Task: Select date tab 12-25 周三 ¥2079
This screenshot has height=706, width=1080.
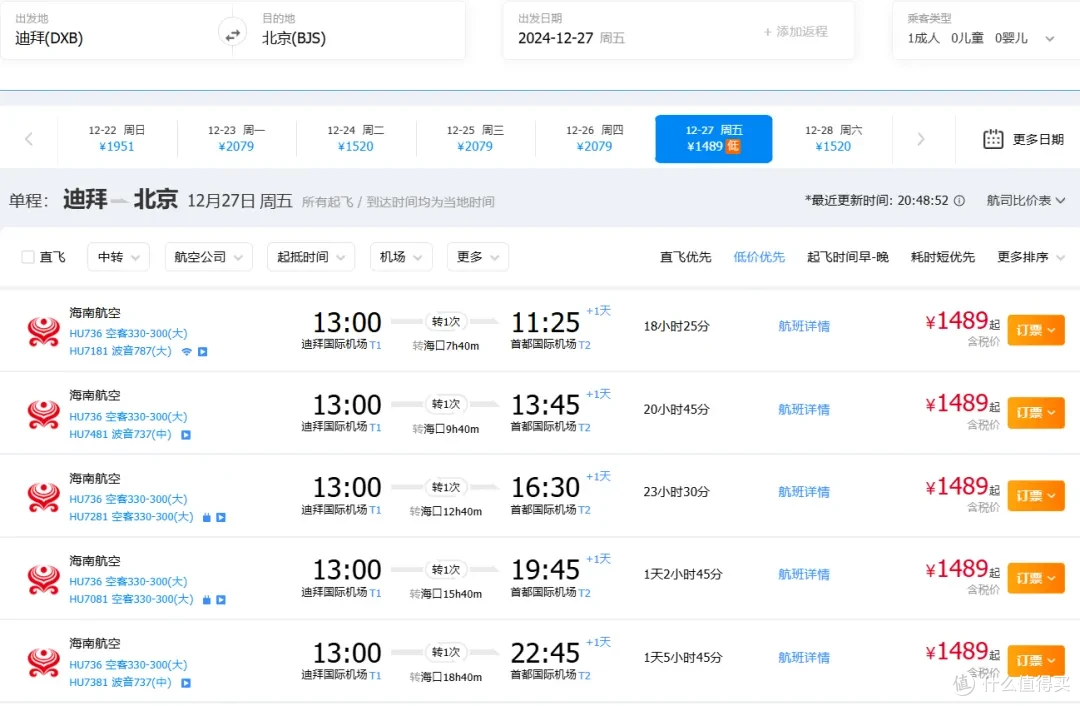Action: click(x=475, y=138)
